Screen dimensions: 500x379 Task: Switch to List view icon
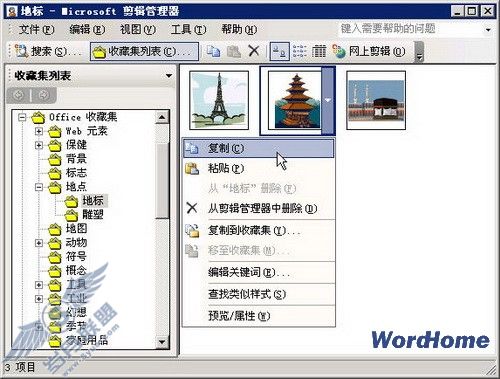299,51
